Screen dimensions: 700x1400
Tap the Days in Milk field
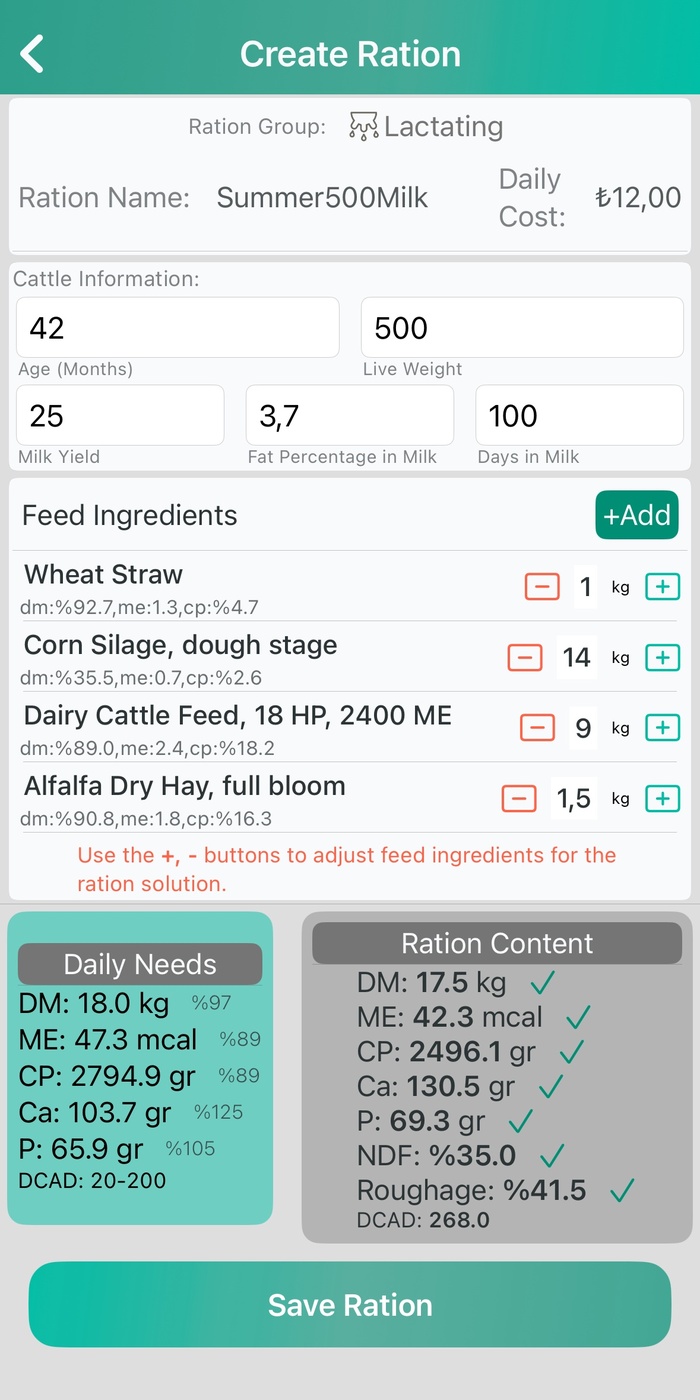(579, 415)
